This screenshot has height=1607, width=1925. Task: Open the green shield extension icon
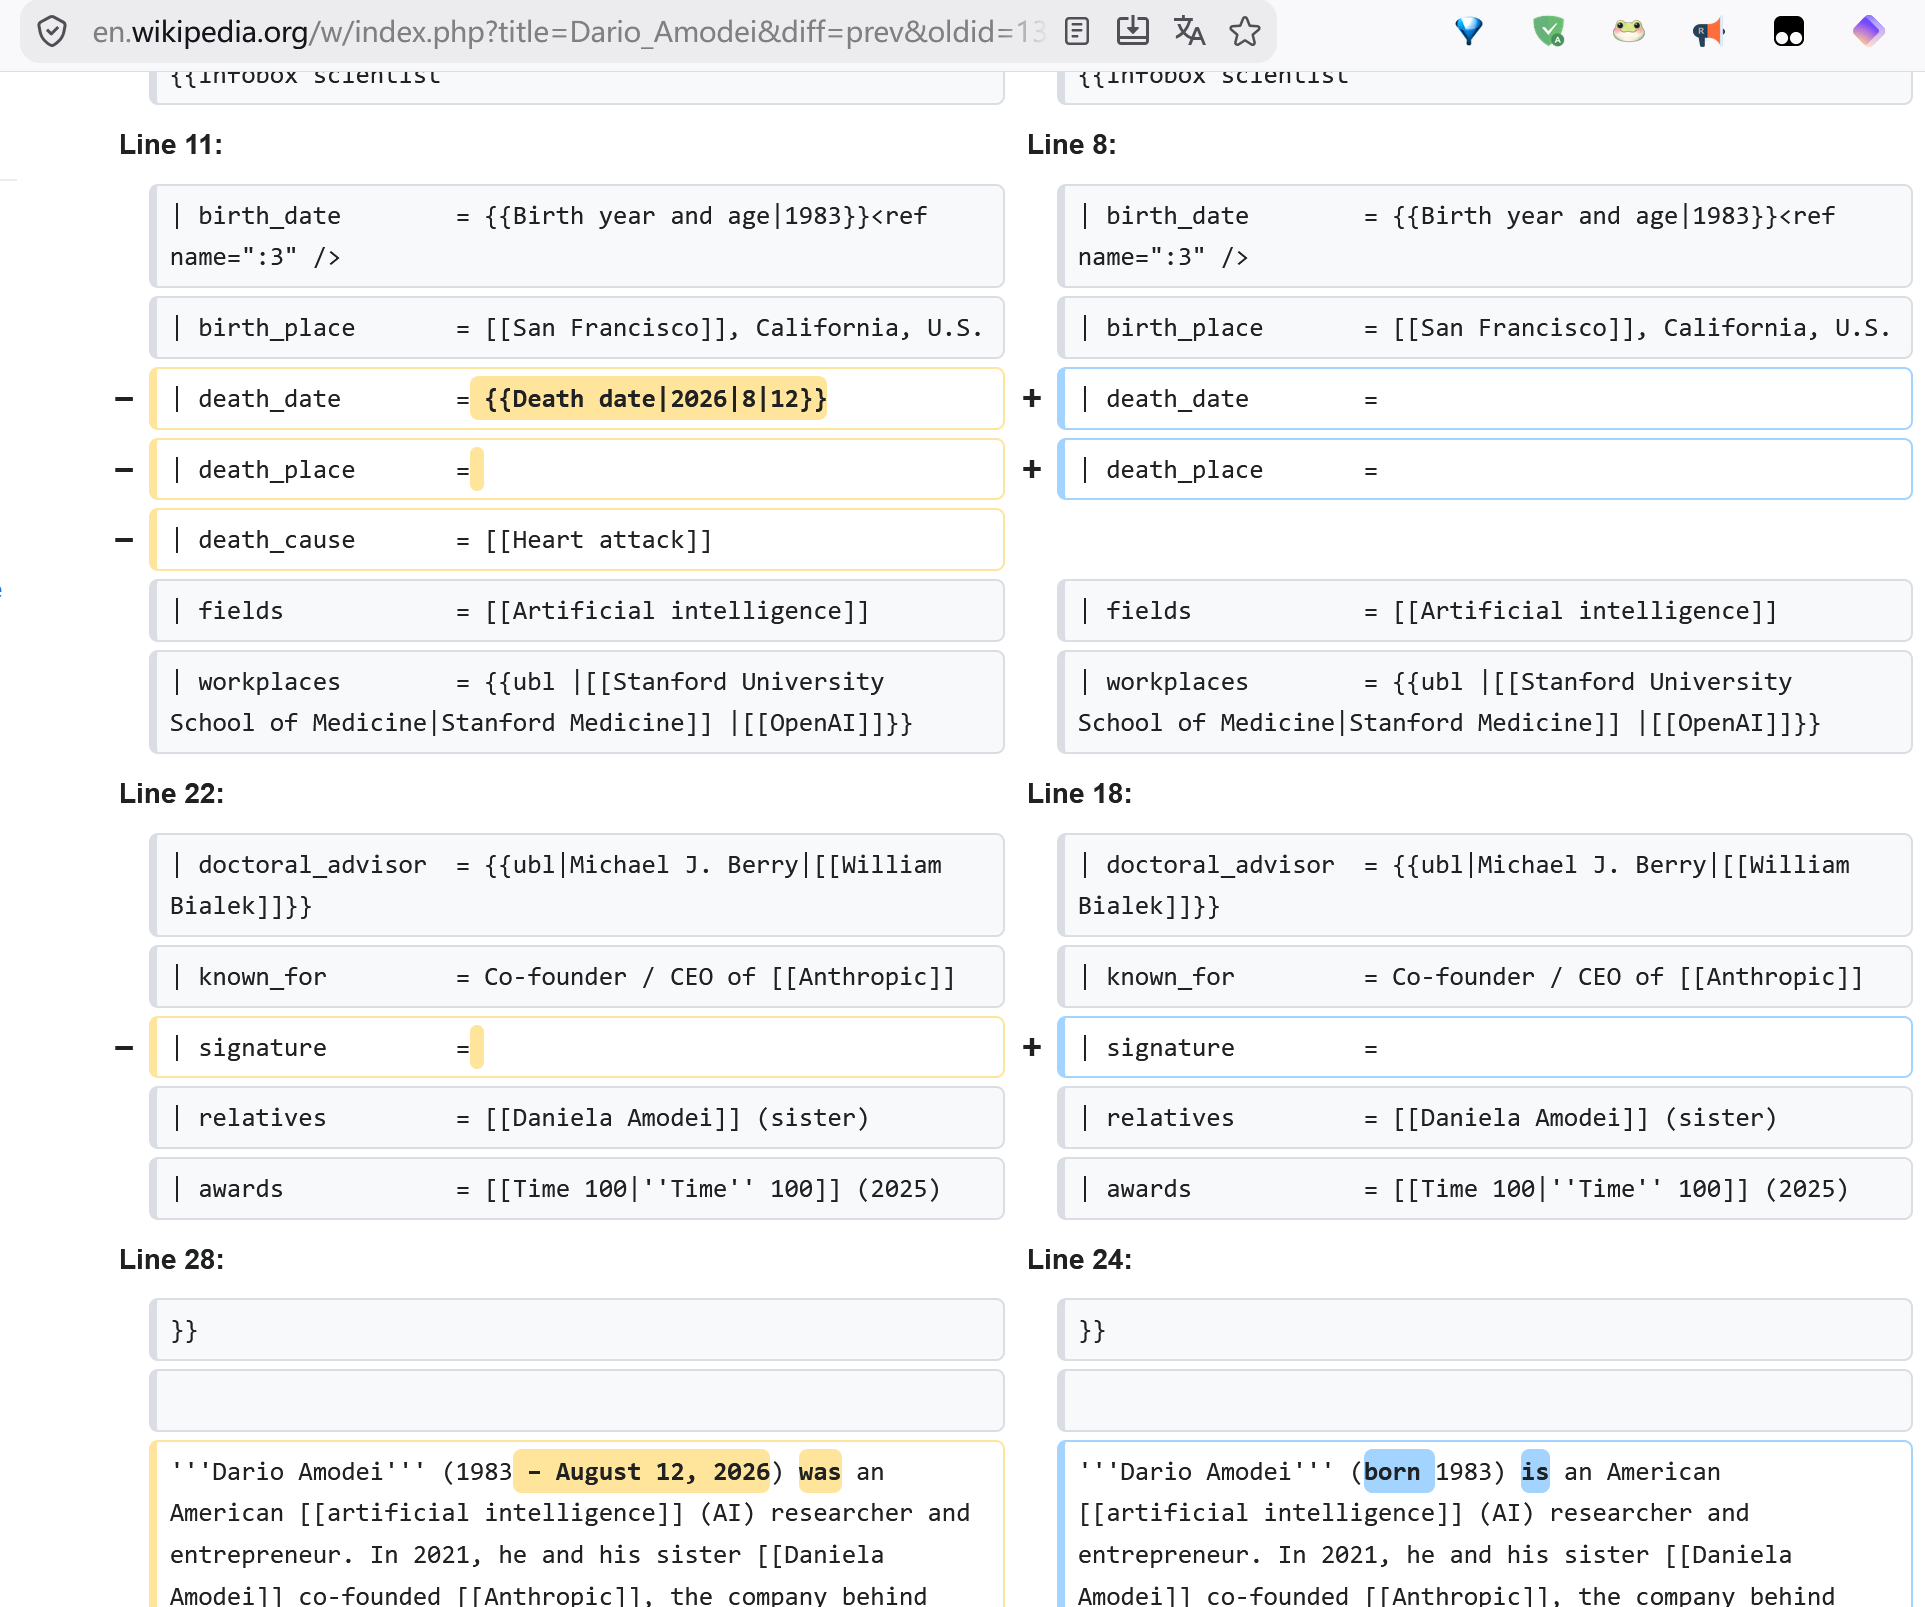click(1548, 32)
